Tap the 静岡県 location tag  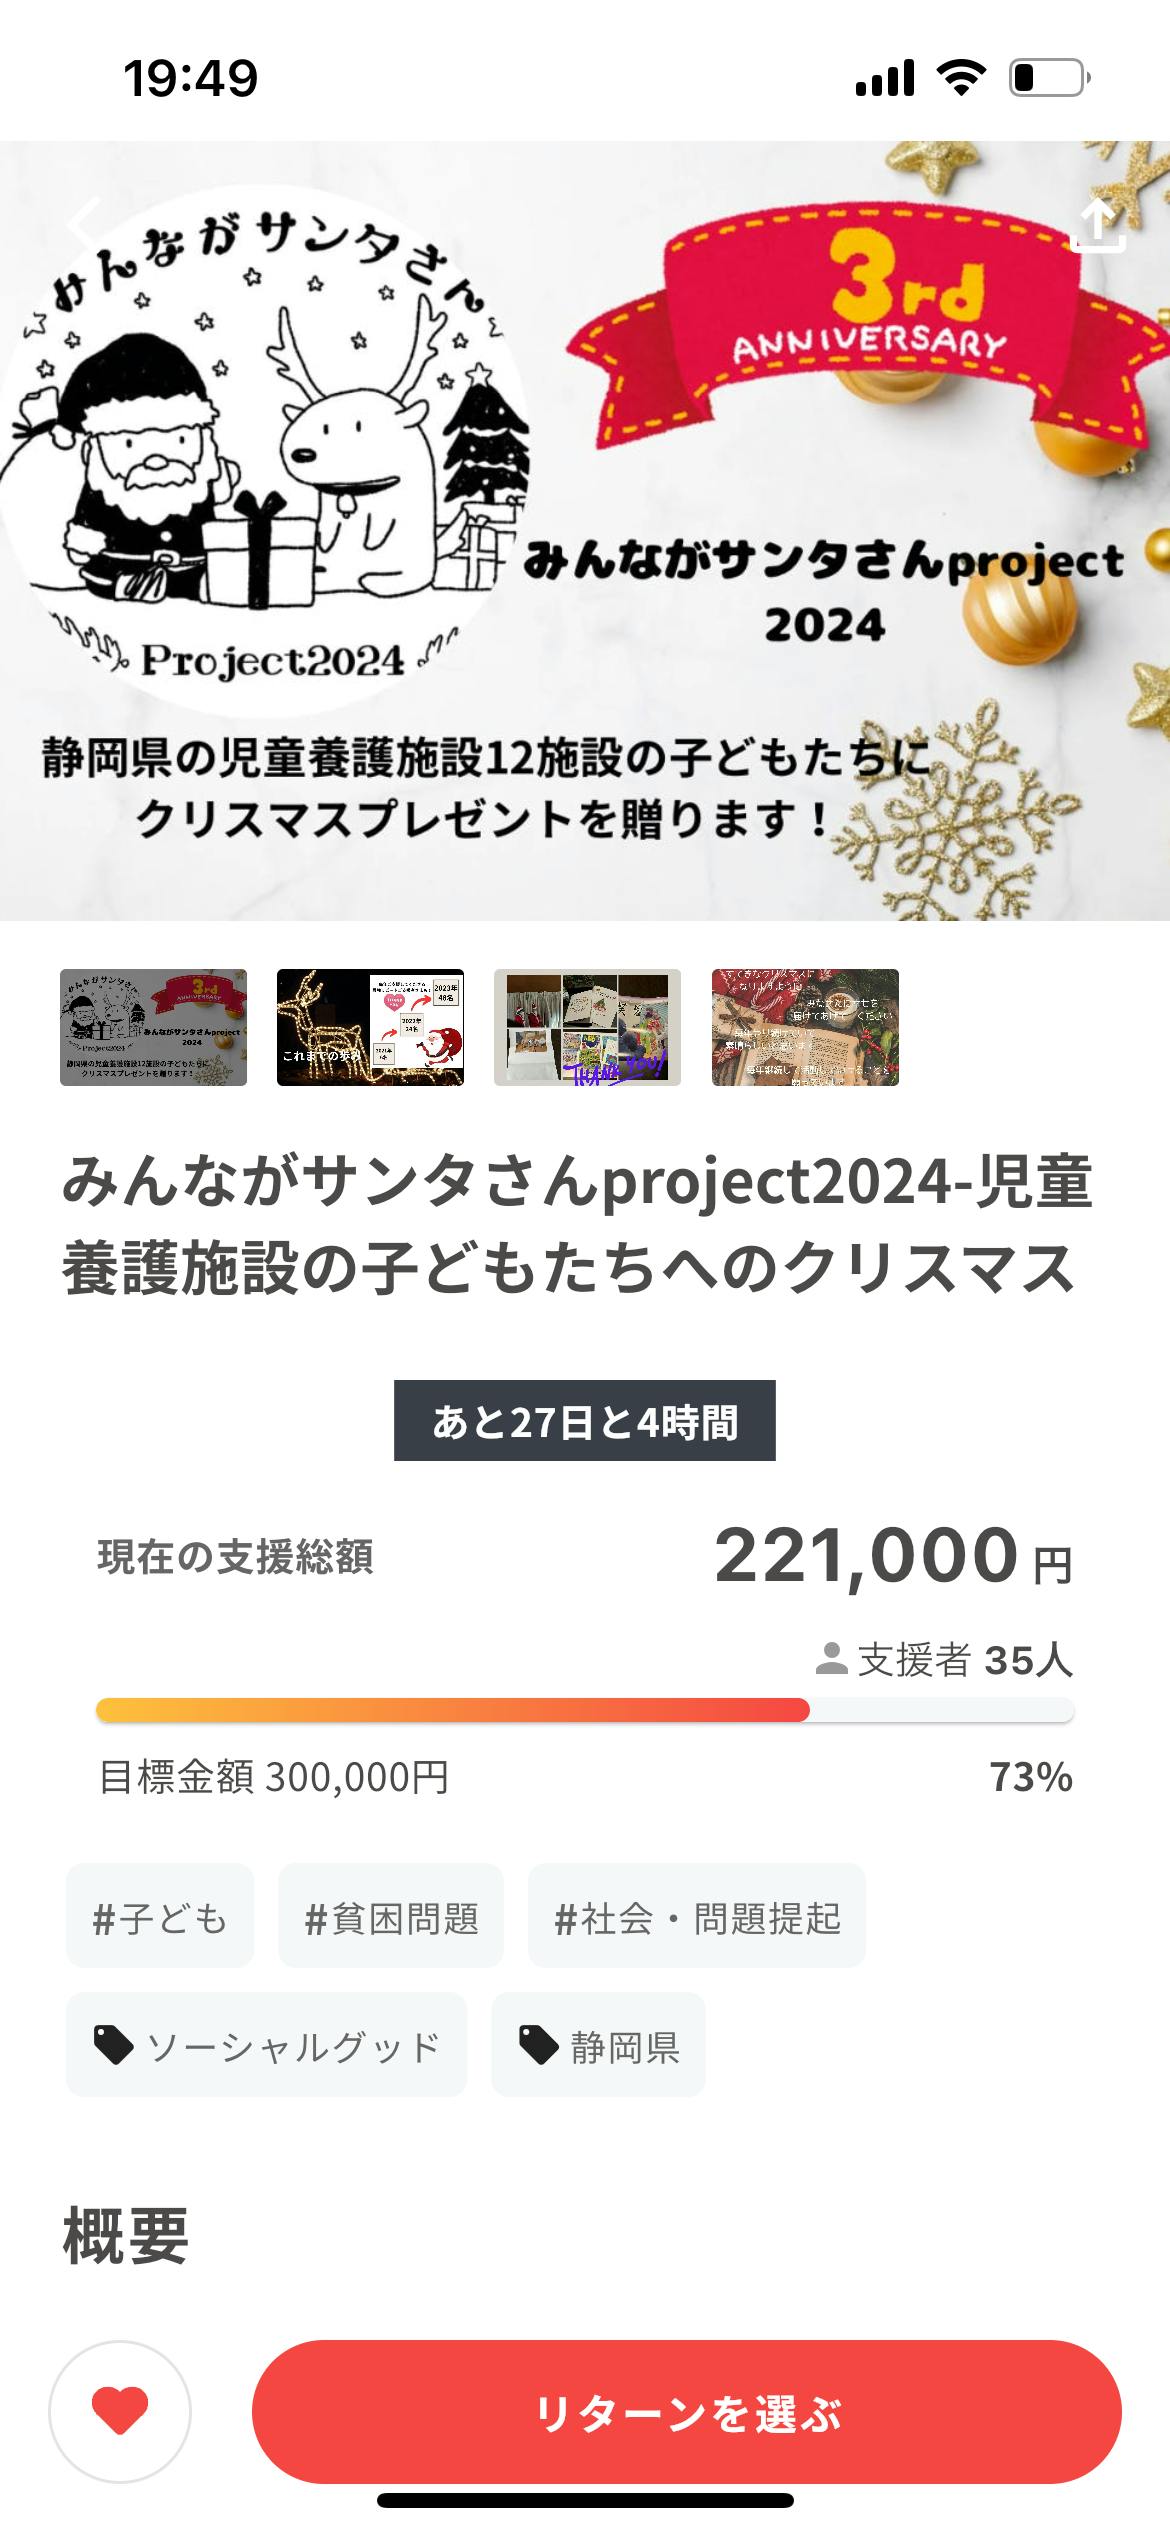click(598, 2047)
